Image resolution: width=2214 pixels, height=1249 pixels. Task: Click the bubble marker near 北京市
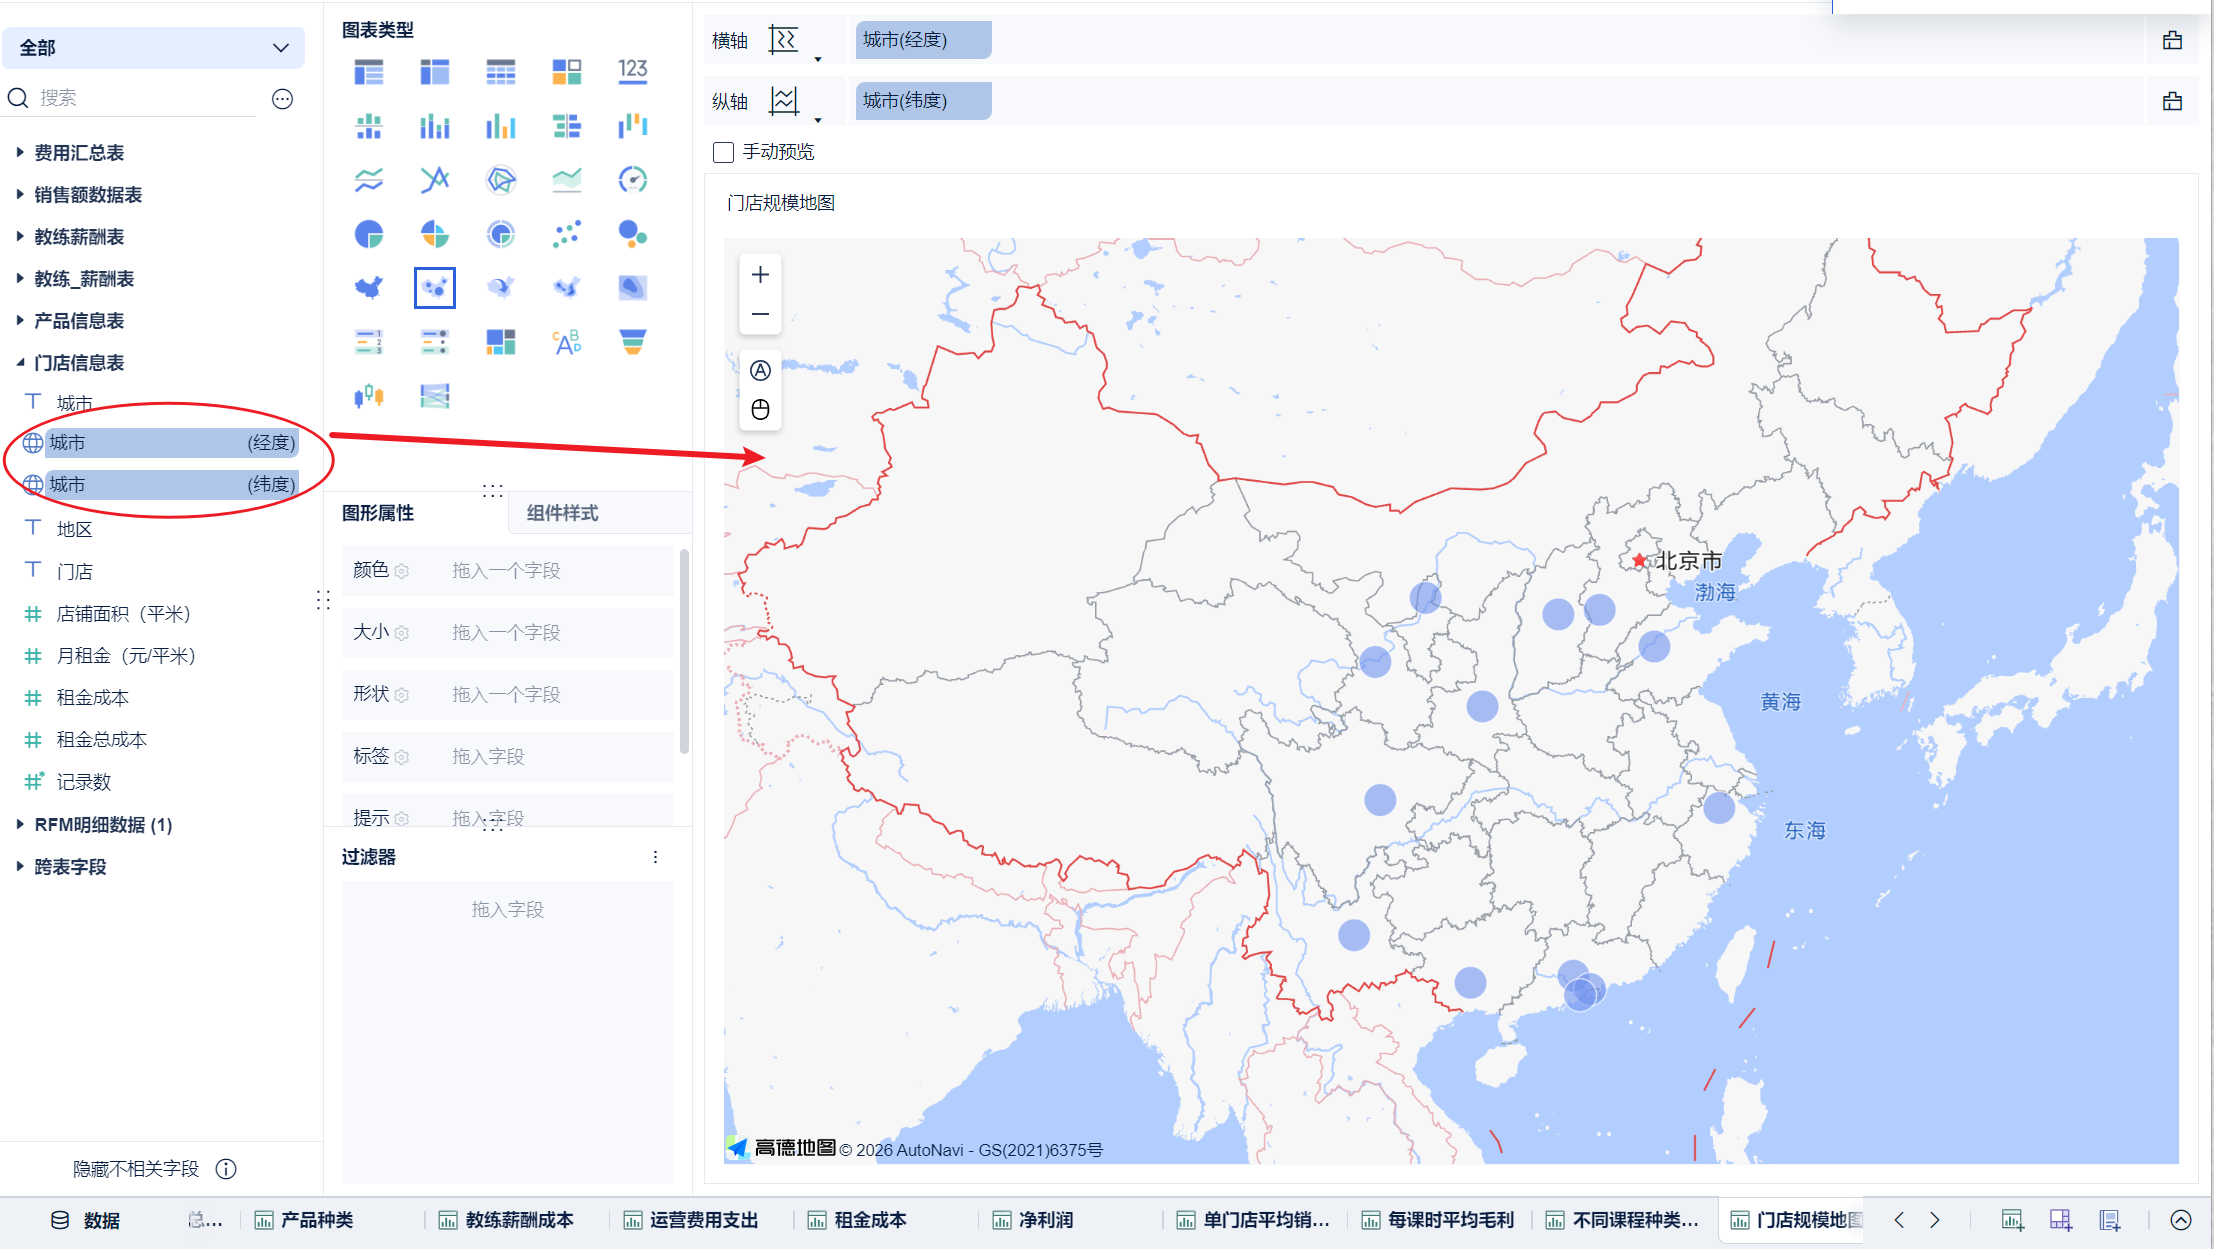[1599, 609]
